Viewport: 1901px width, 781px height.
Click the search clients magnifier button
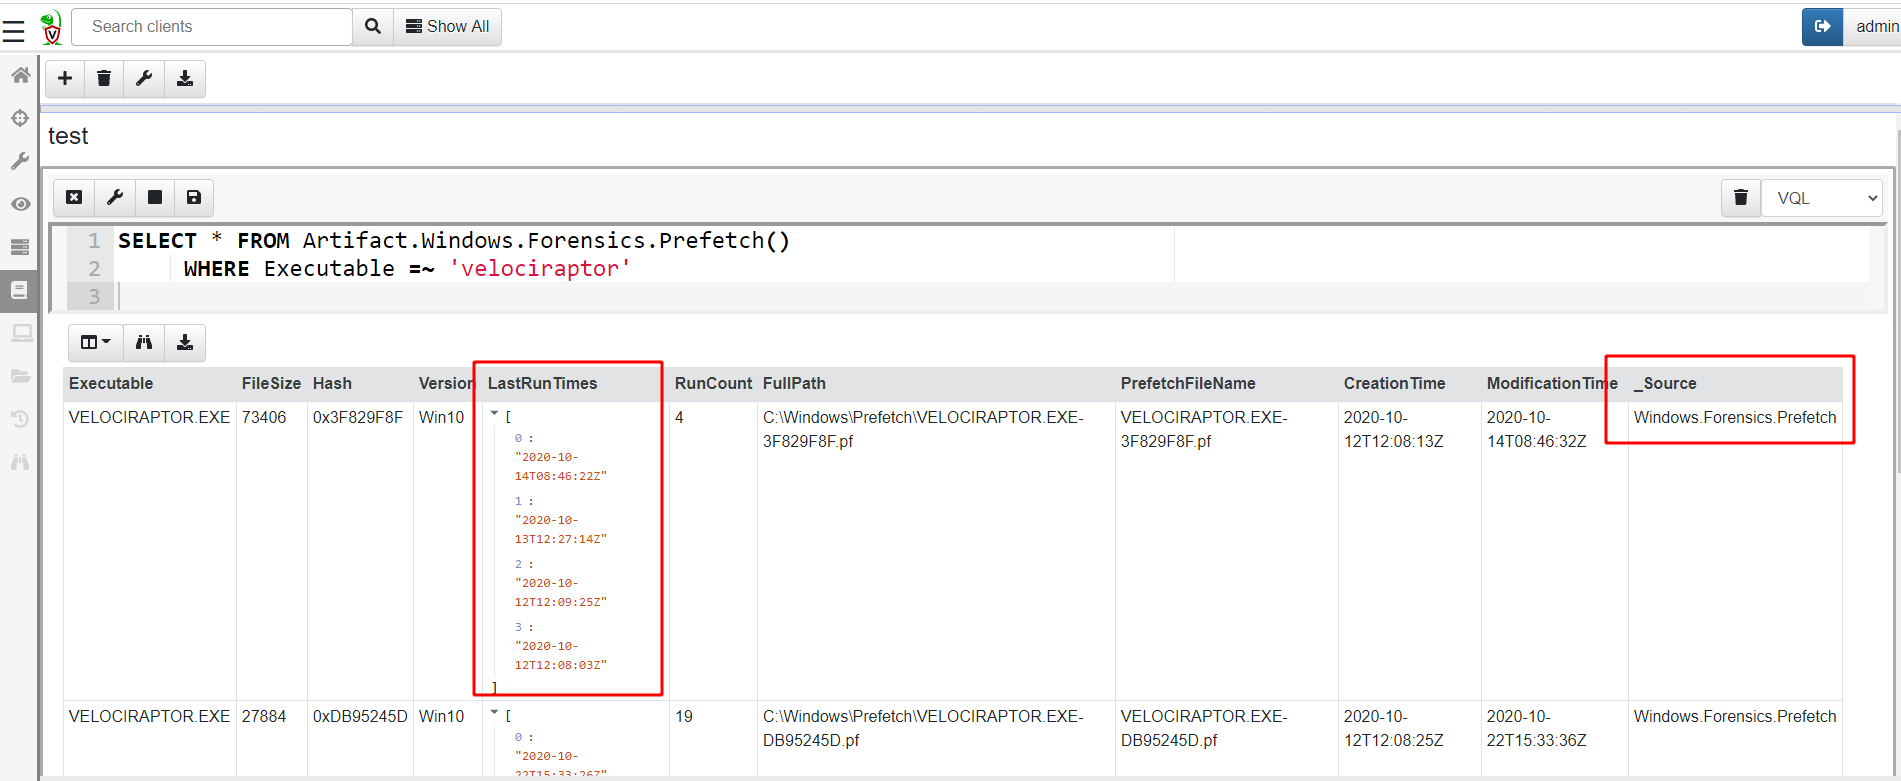372,27
